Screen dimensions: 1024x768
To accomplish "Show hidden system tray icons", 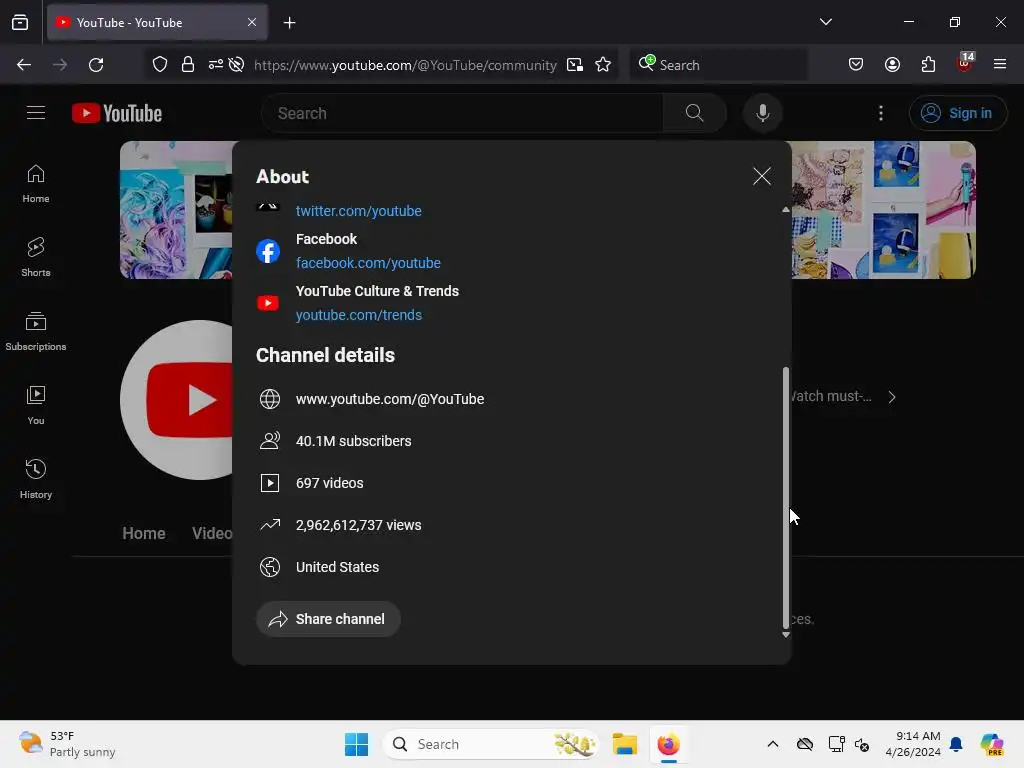I will (x=773, y=744).
